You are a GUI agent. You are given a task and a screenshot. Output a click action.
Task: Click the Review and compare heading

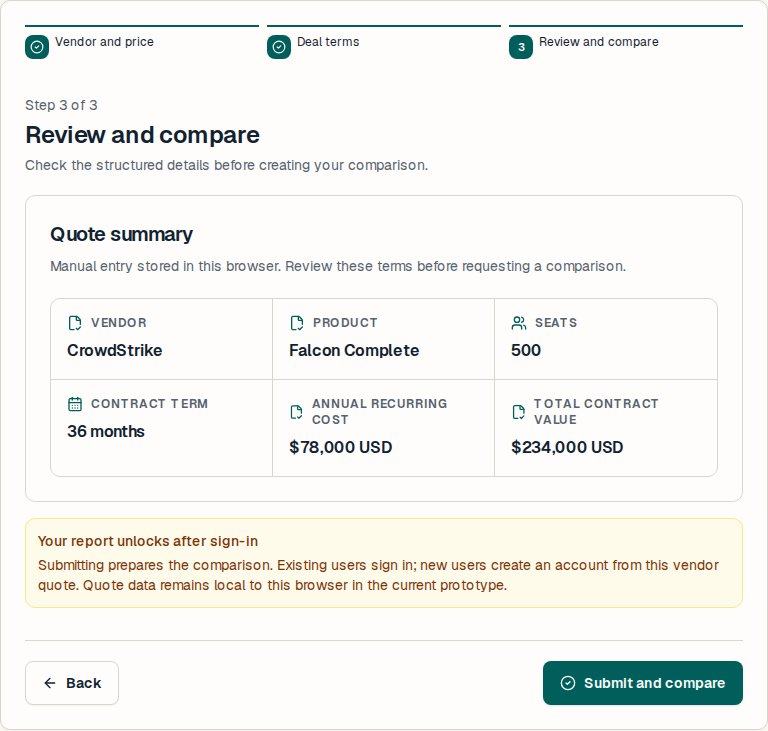point(143,135)
